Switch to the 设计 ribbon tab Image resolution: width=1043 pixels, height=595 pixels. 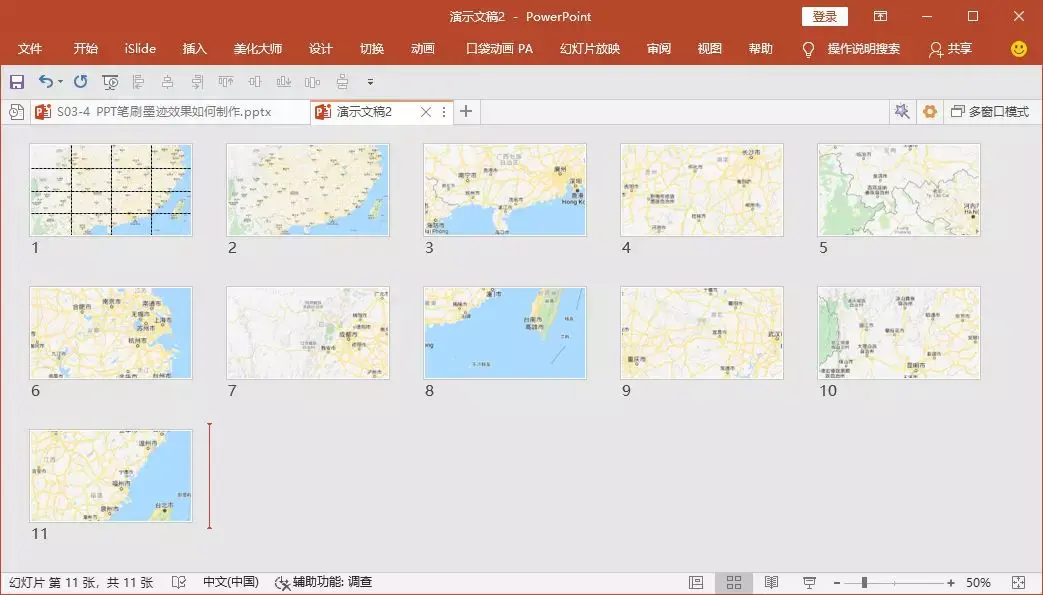[x=321, y=49]
